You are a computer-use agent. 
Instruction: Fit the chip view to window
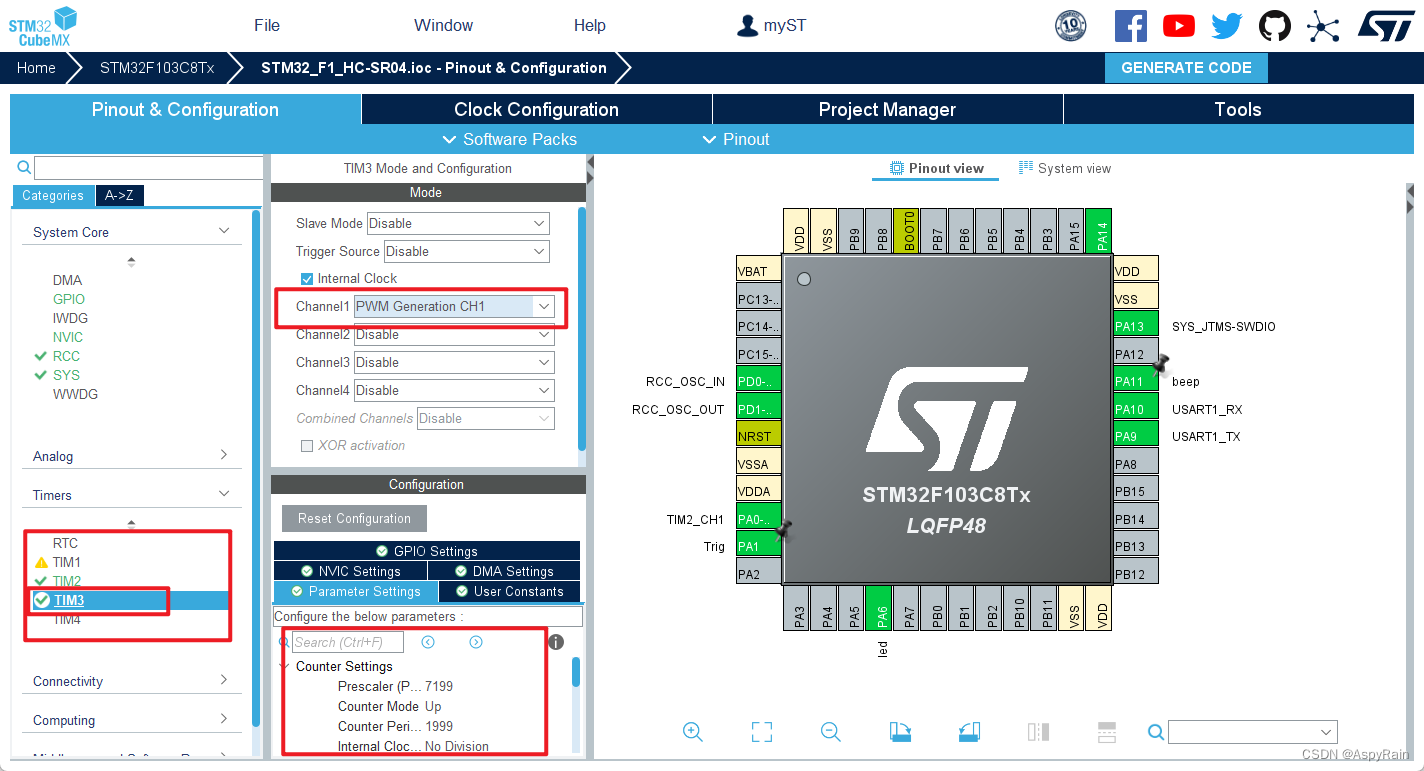(762, 732)
